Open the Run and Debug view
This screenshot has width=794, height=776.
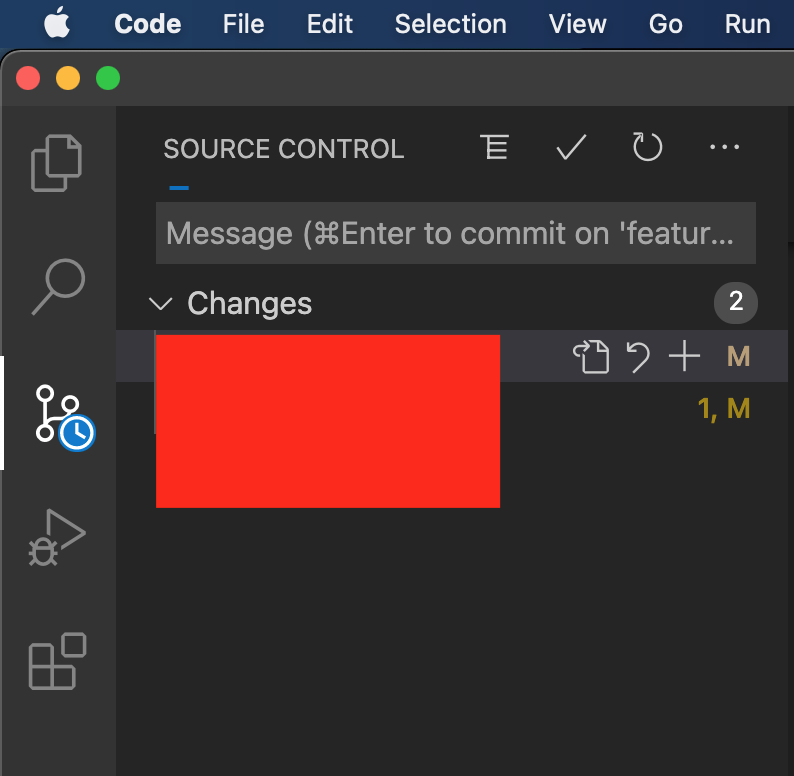pos(57,537)
